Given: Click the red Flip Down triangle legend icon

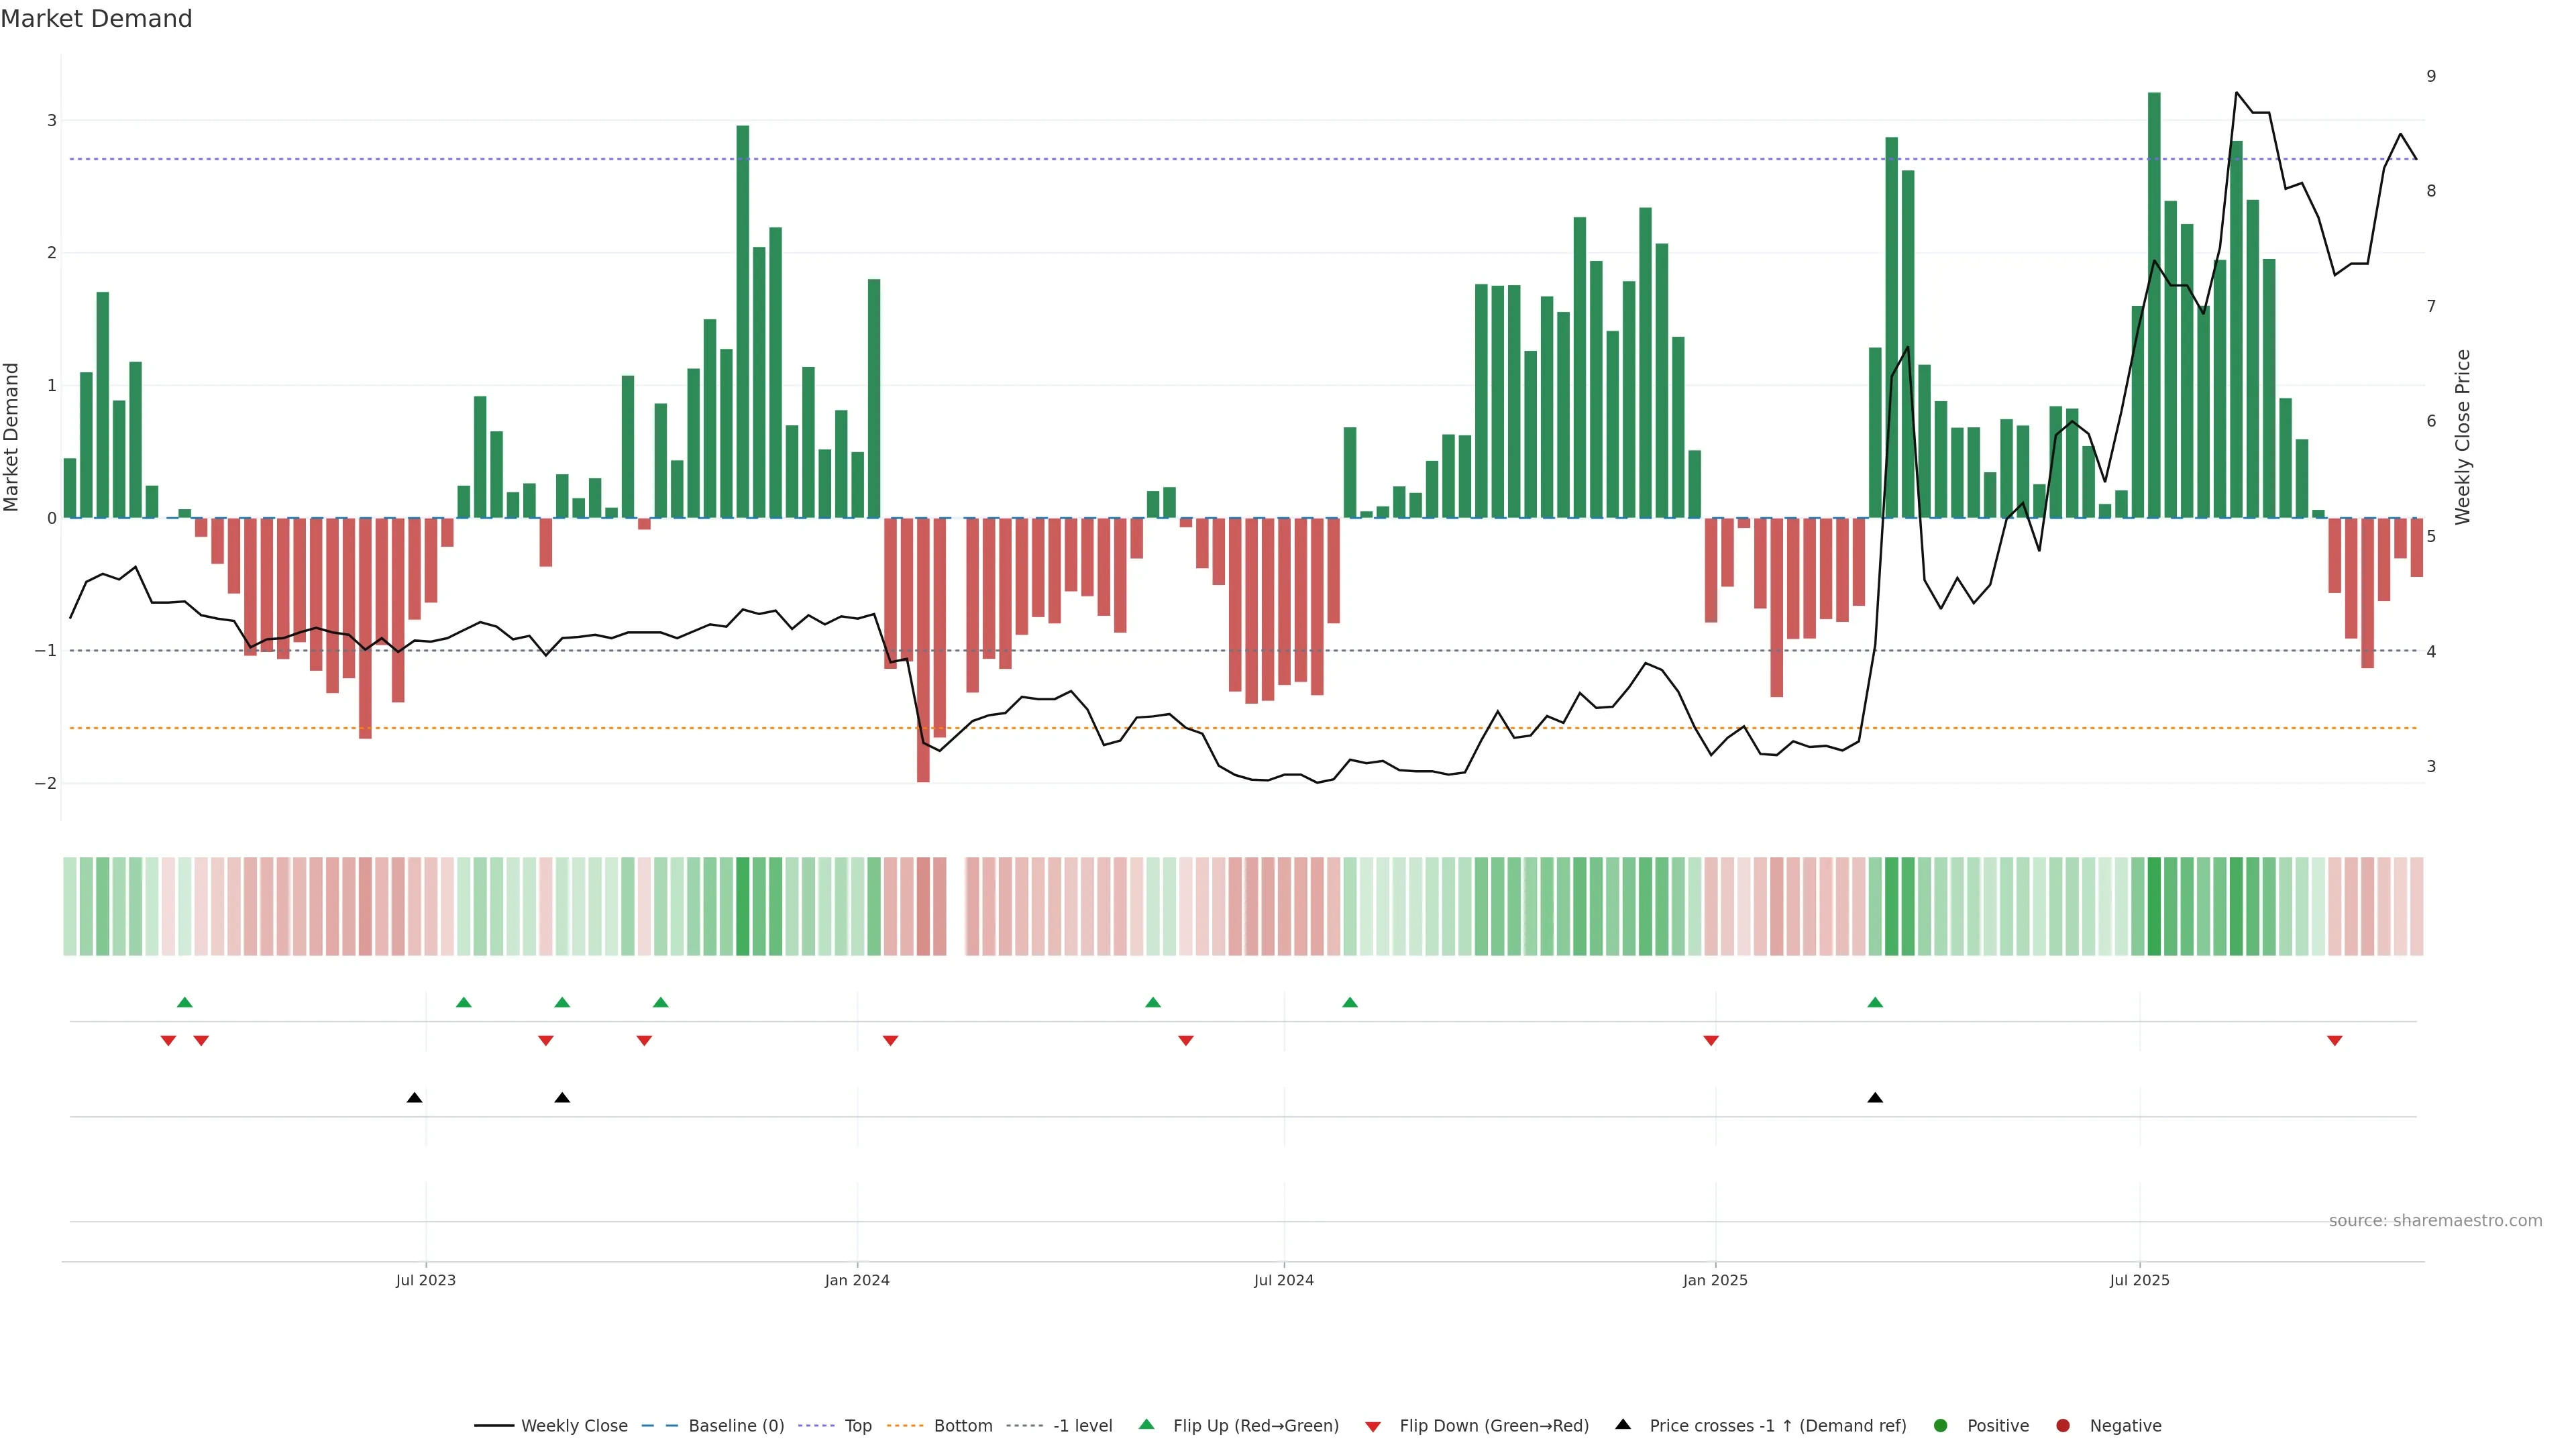Looking at the screenshot, I should [1372, 1426].
